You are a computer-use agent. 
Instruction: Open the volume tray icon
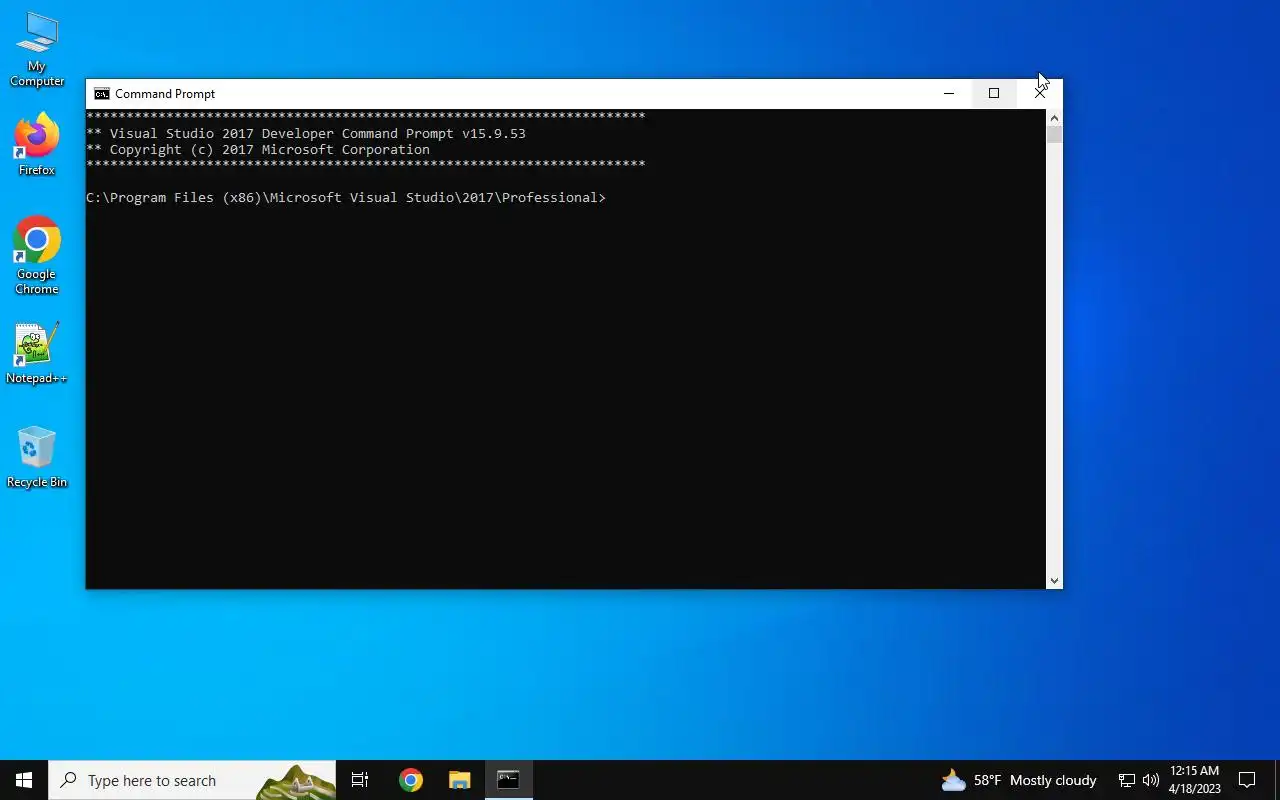[1151, 780]
